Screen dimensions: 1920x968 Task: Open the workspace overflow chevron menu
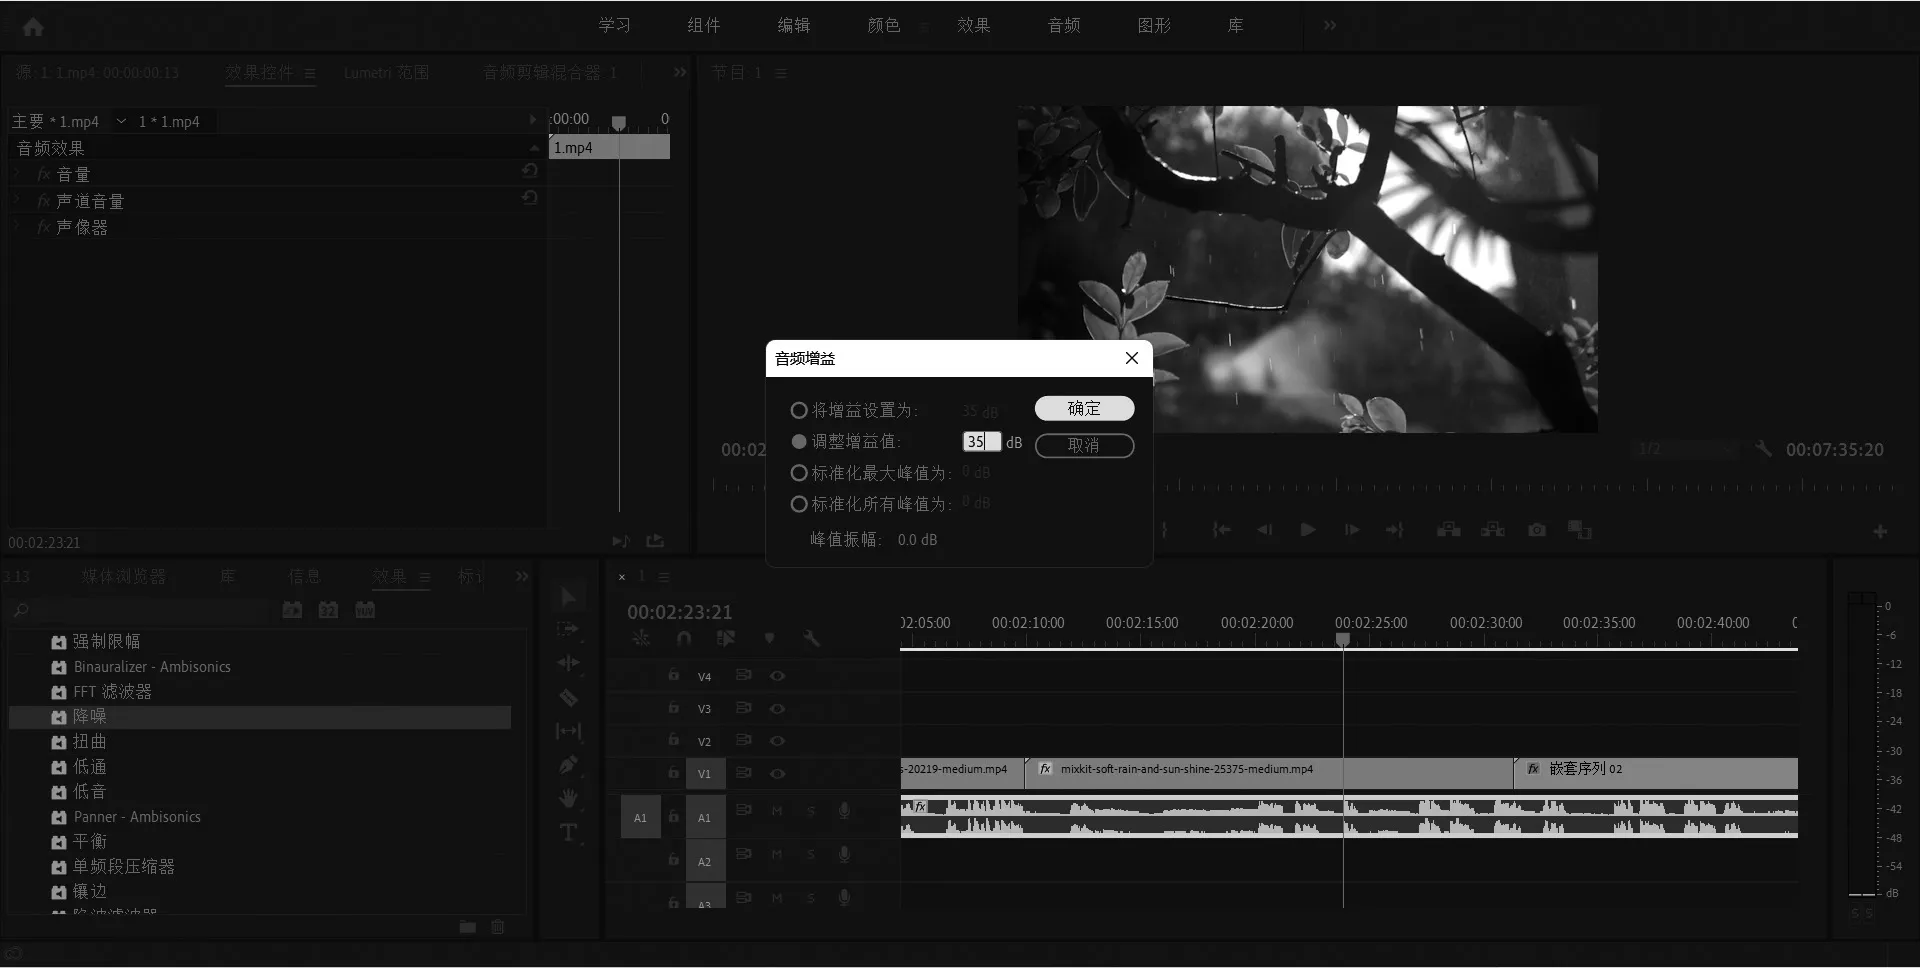coord(1329,25)
